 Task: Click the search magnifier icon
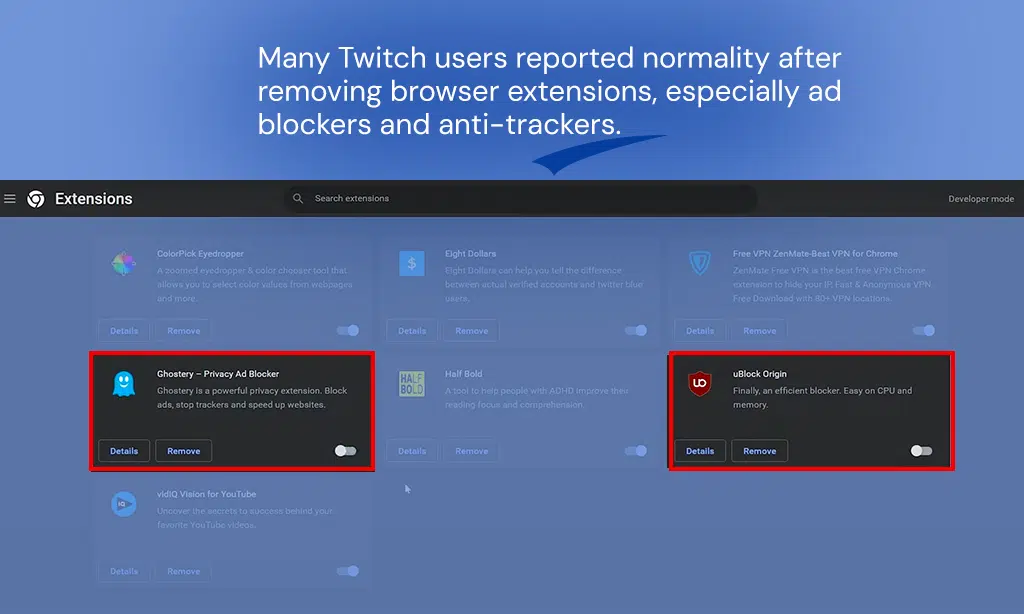click(x=298, y=199)
